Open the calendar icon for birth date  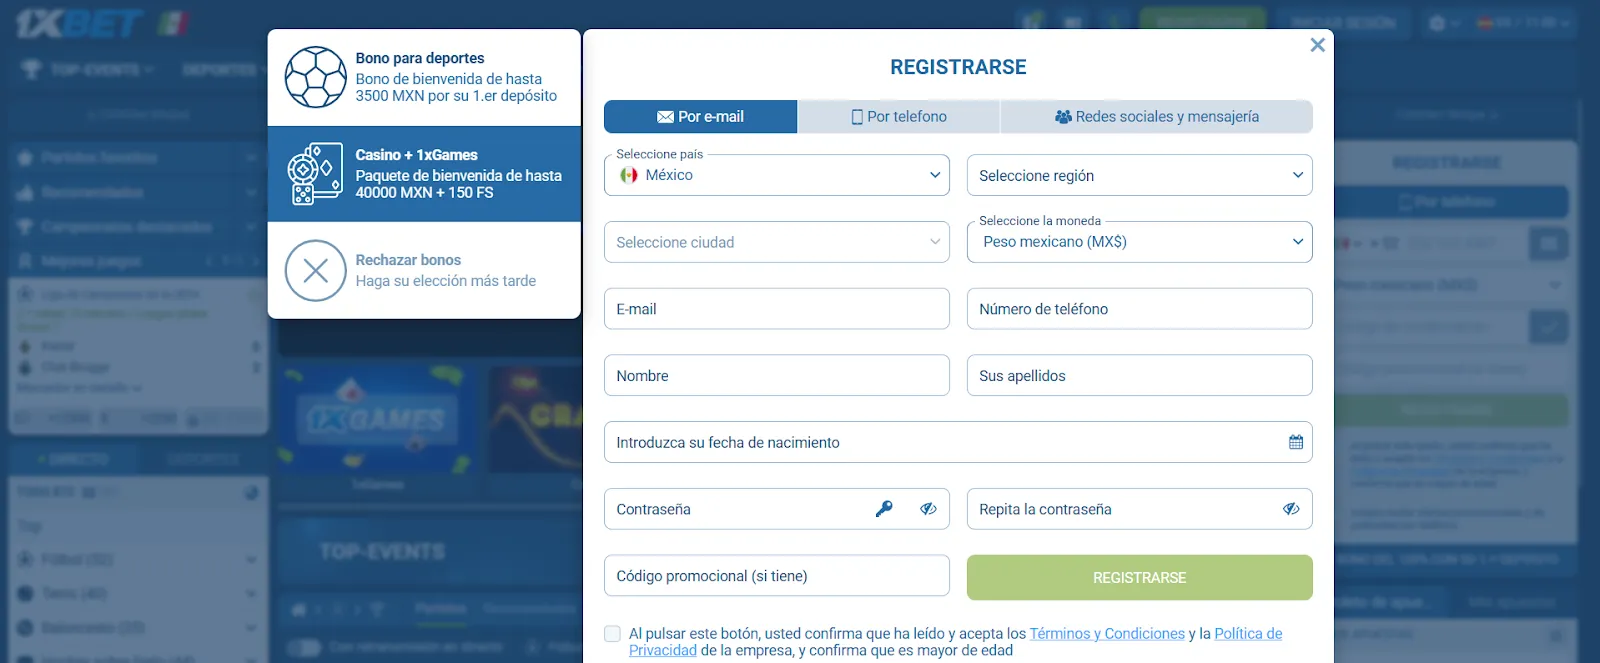click(x=1296, y=442)
